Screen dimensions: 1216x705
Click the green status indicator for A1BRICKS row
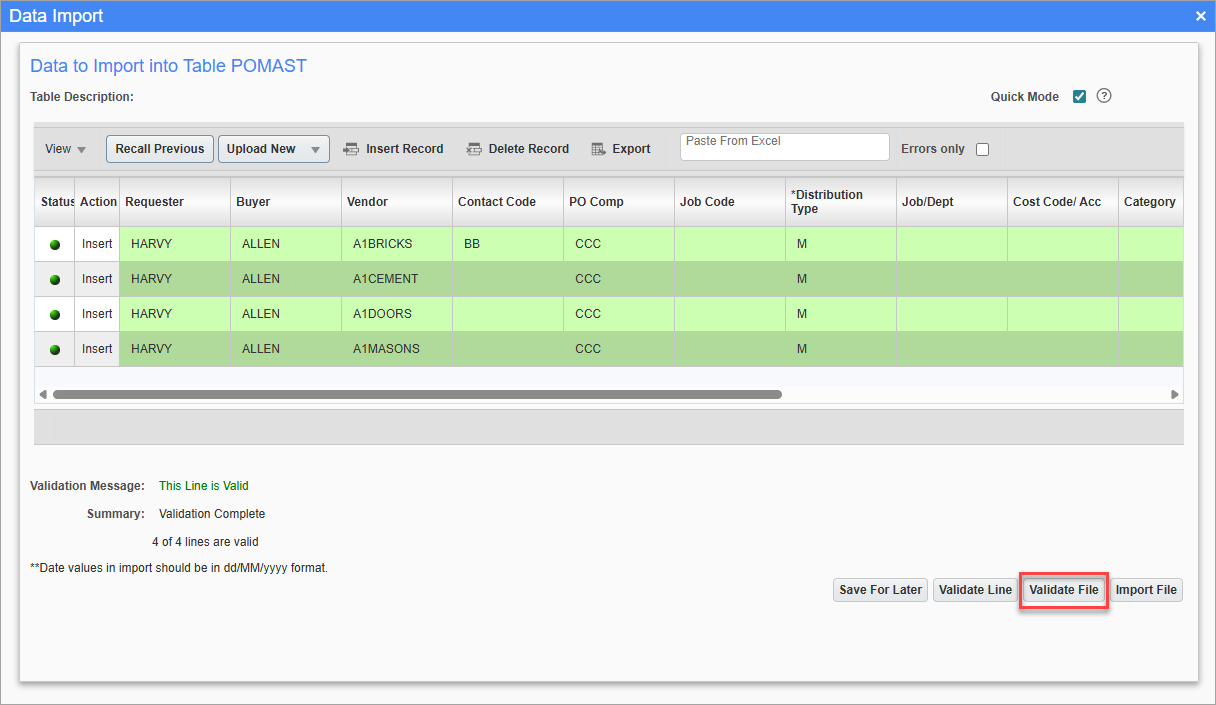tap(55, 243)
